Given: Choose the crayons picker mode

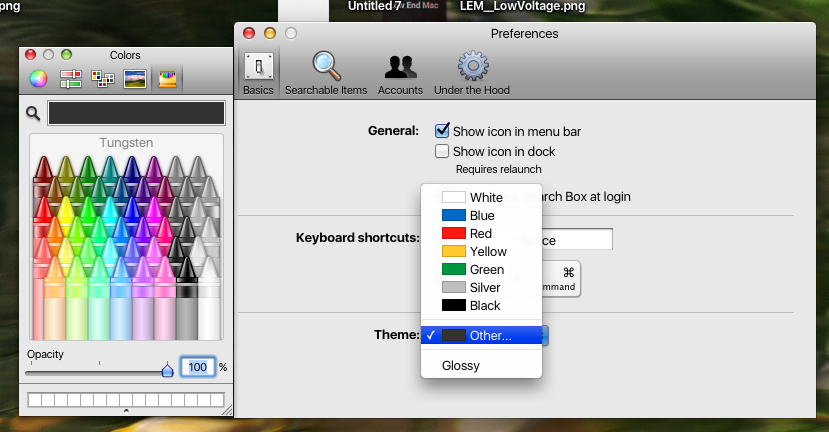Looking at the screenshot, I should (x=167, y=78).
